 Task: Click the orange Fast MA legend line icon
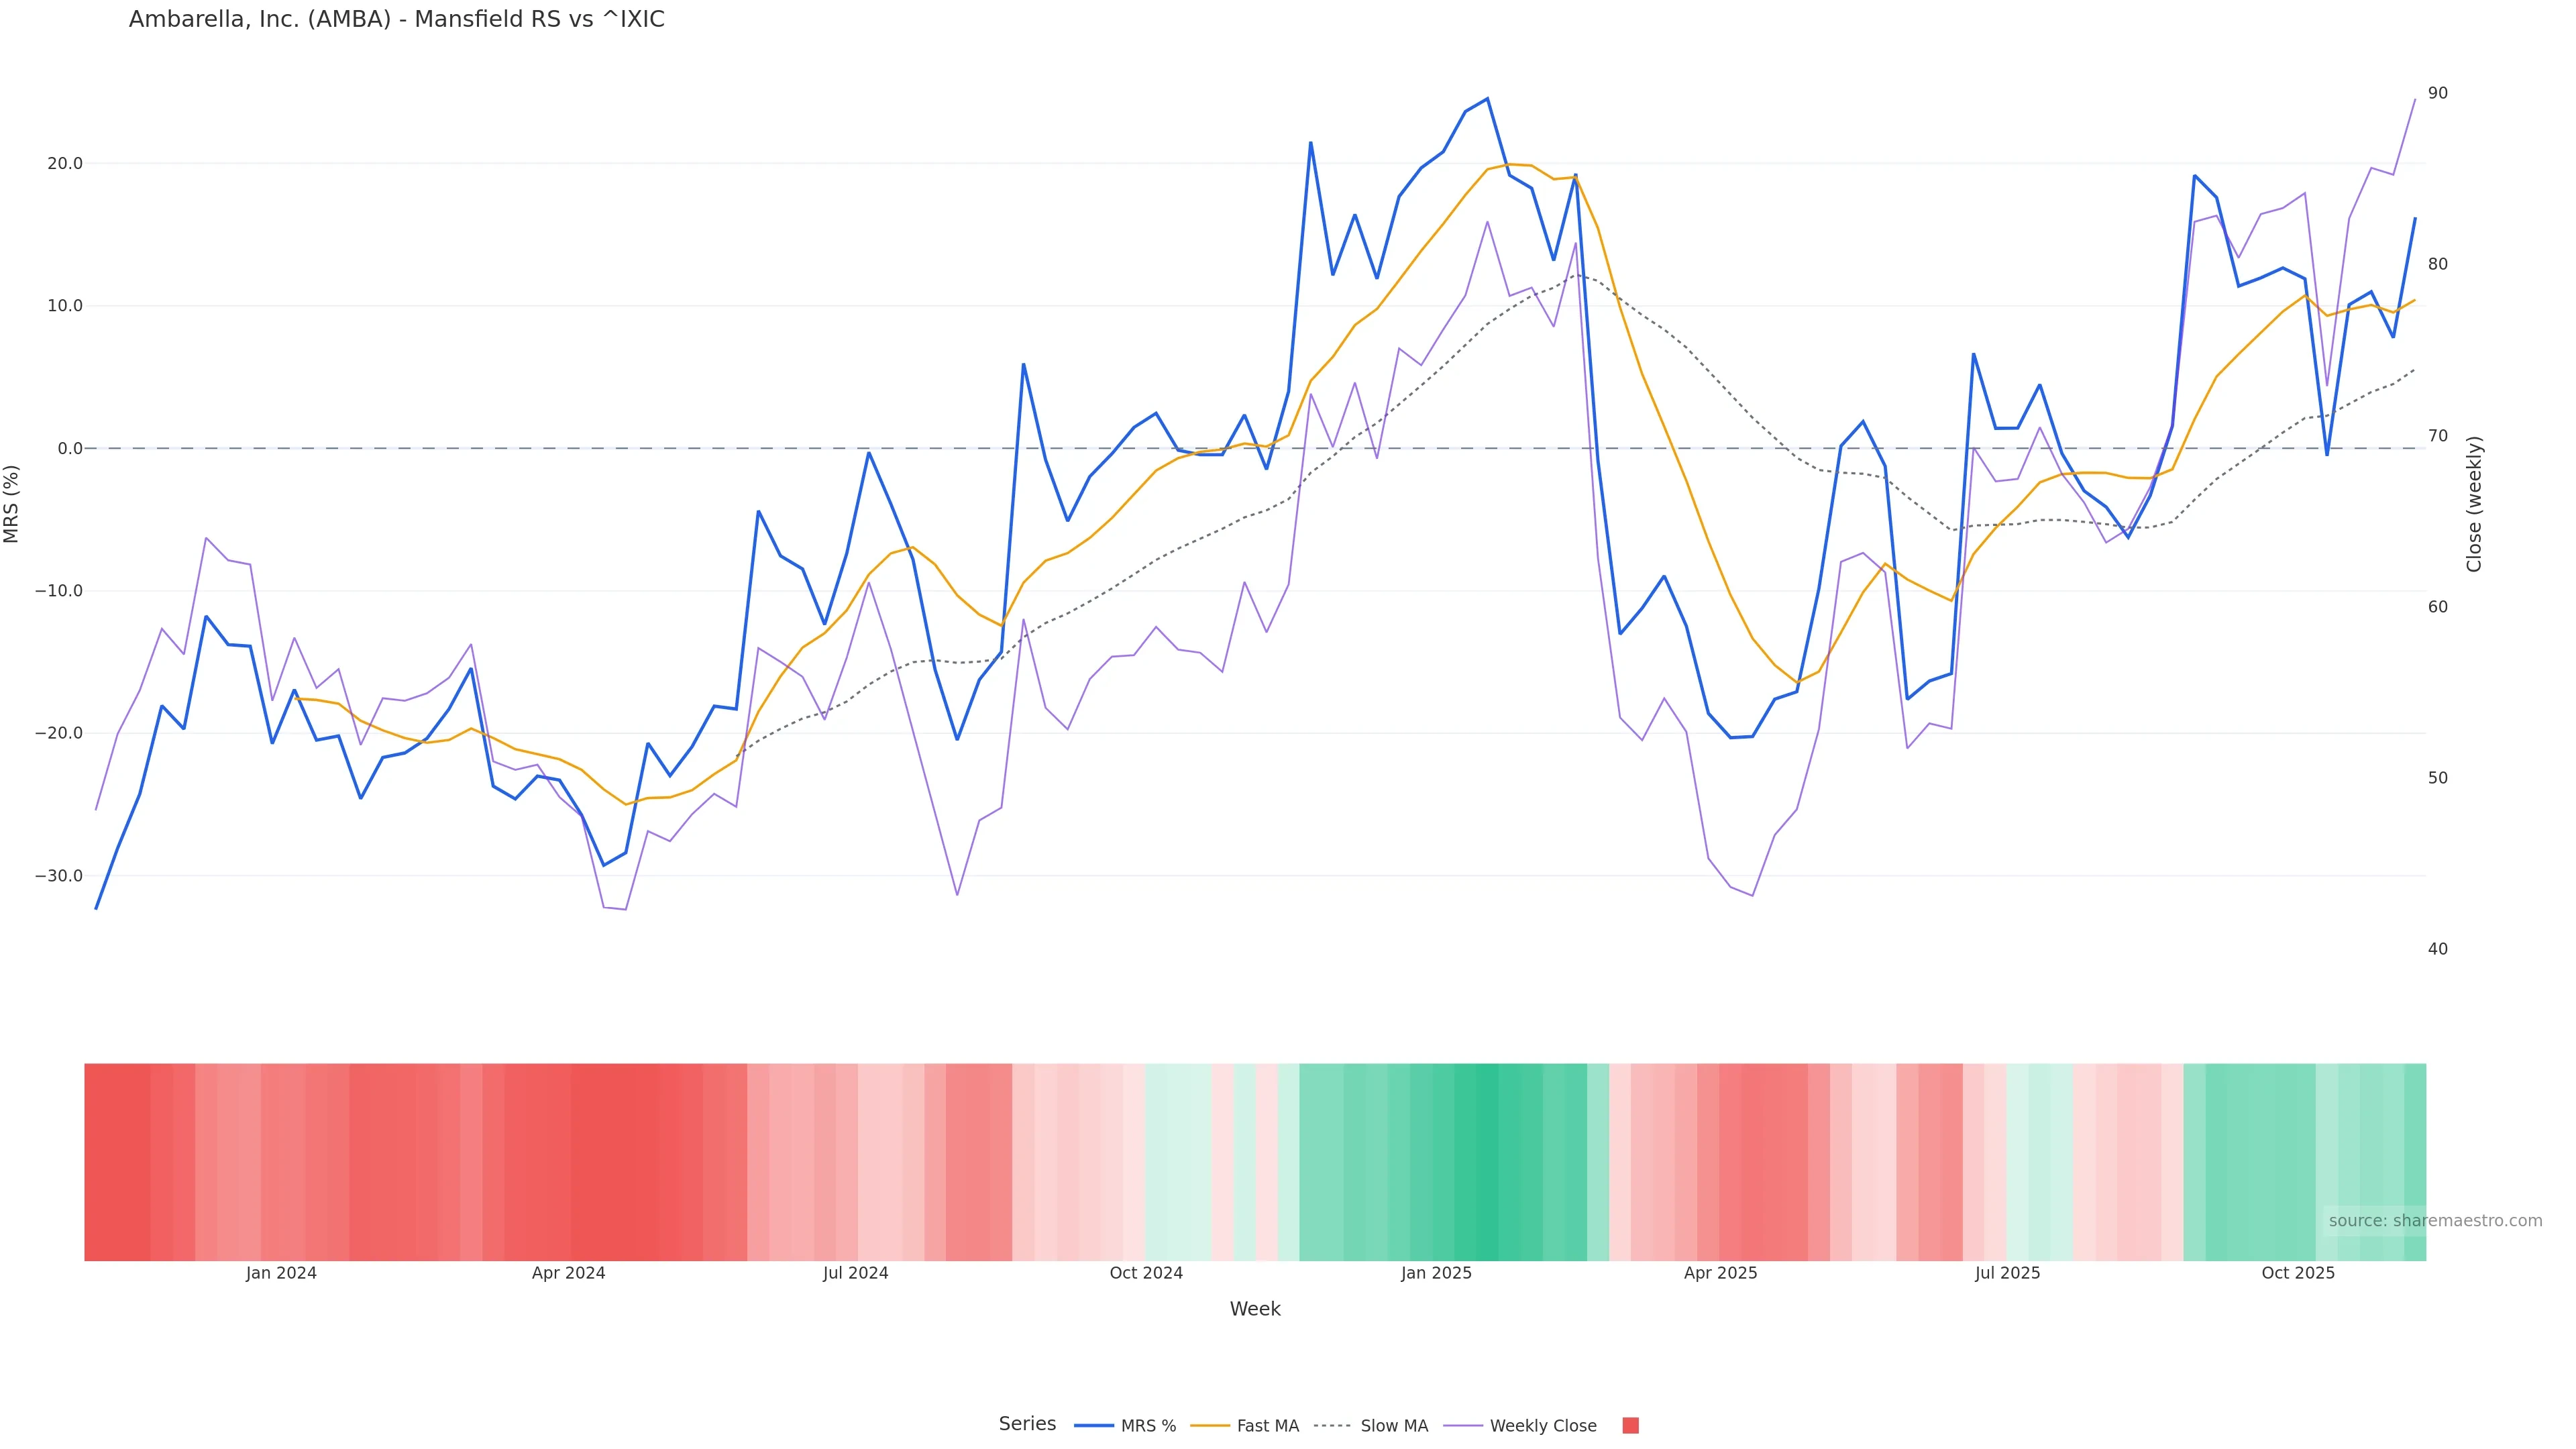point(1210,1426)
